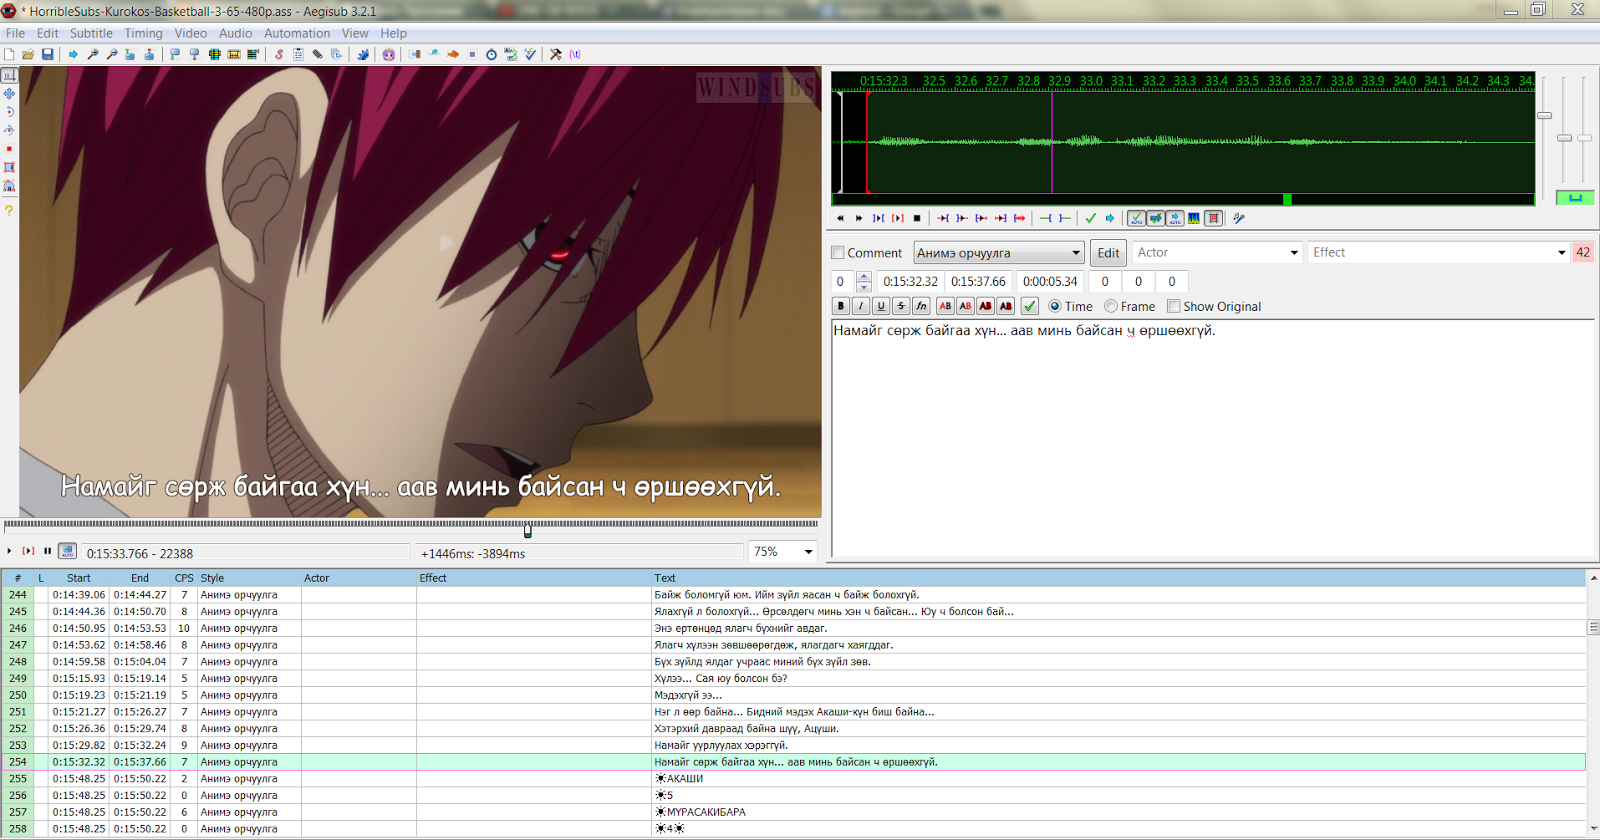Apply Bold formatting button
Screen dimensions: 1600x840
841,306
